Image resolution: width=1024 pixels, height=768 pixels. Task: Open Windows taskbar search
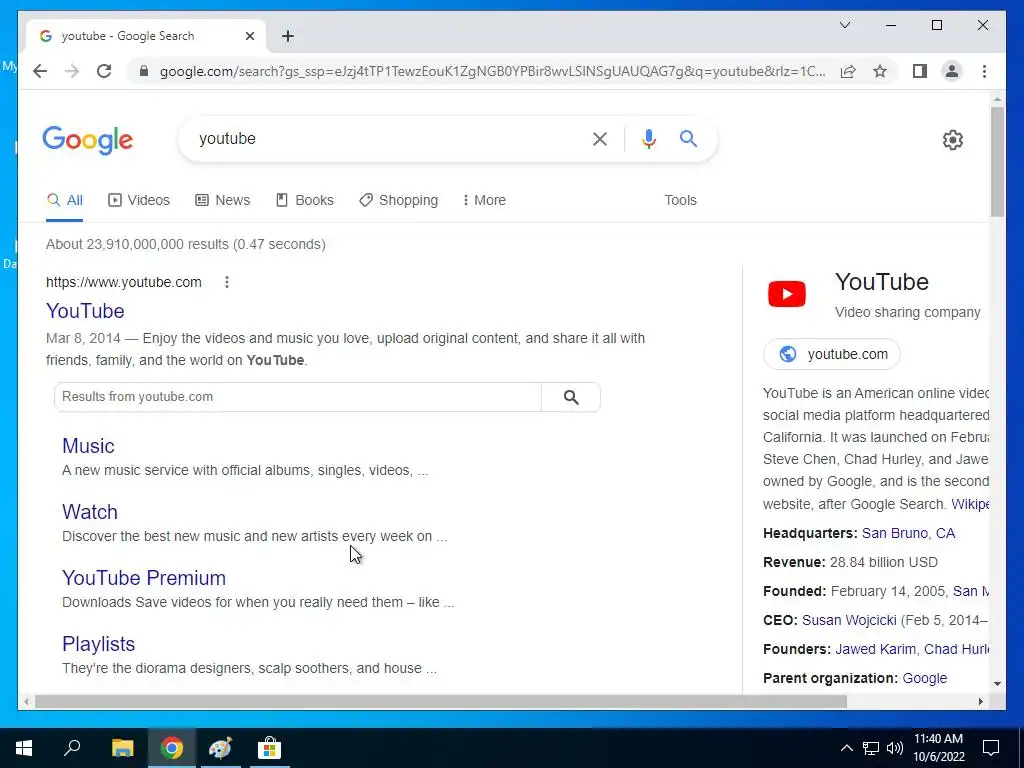coord(72,748)
